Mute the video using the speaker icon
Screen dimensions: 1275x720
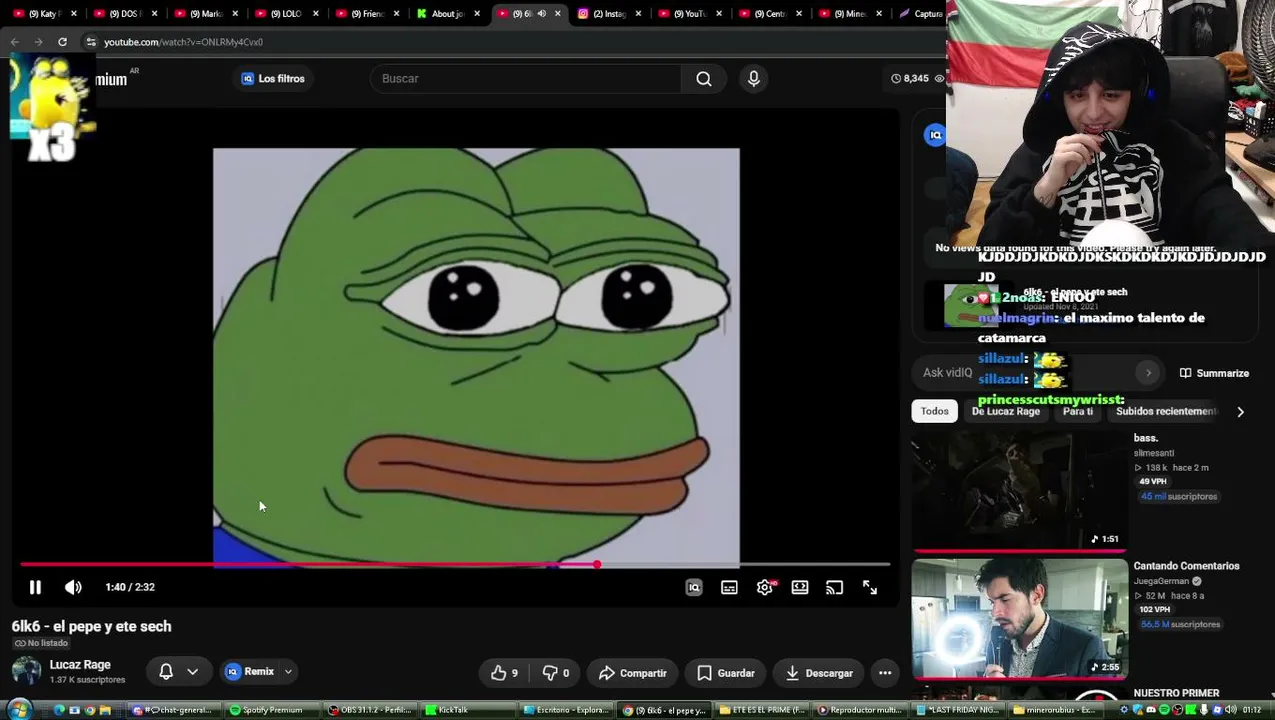(x=73, y=588)
